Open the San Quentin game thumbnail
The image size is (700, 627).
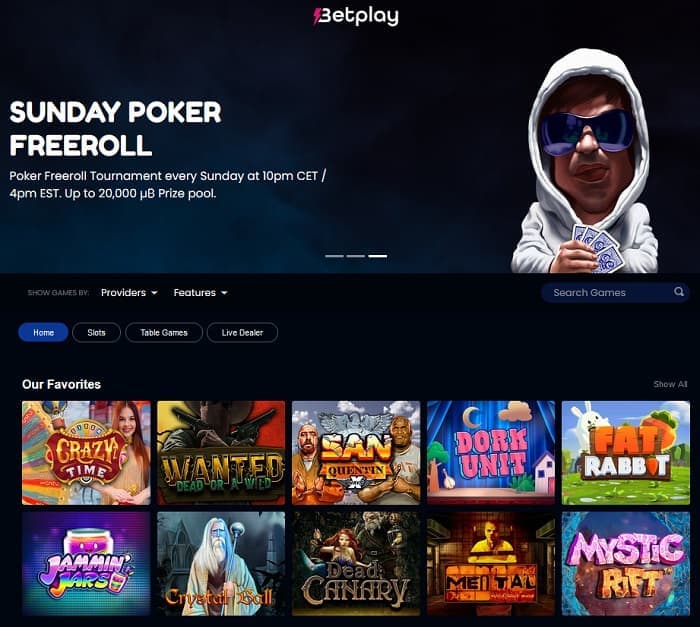[x=356, y=453]
